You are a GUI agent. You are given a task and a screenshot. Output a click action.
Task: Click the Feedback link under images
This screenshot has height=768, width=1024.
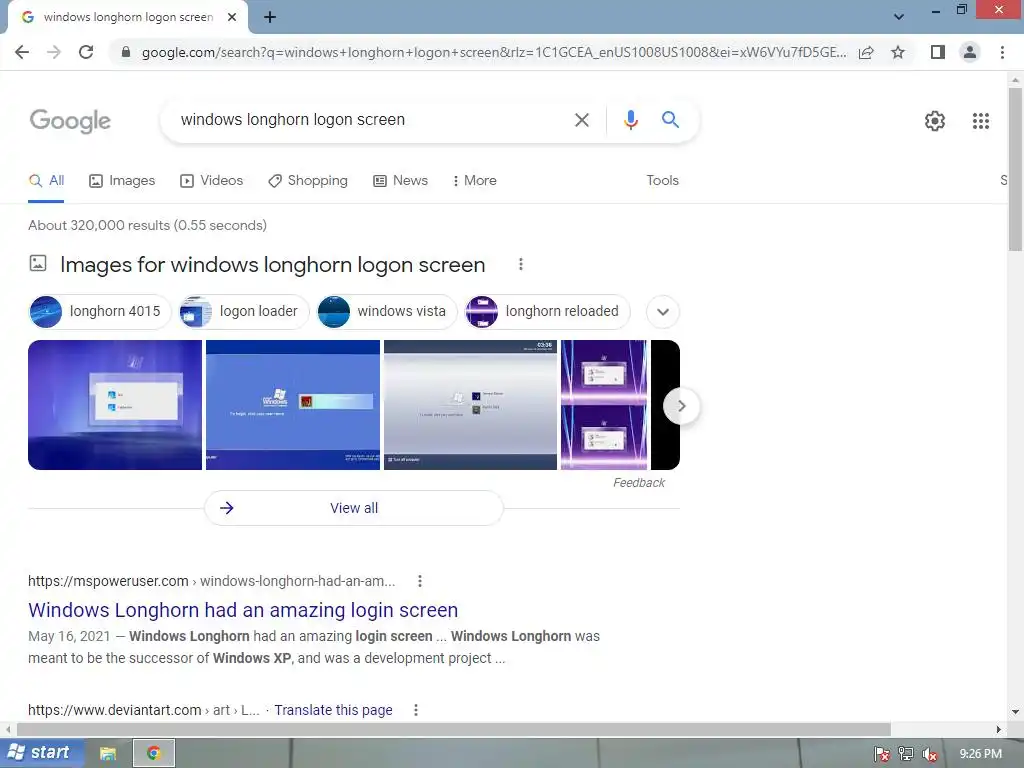639,483
